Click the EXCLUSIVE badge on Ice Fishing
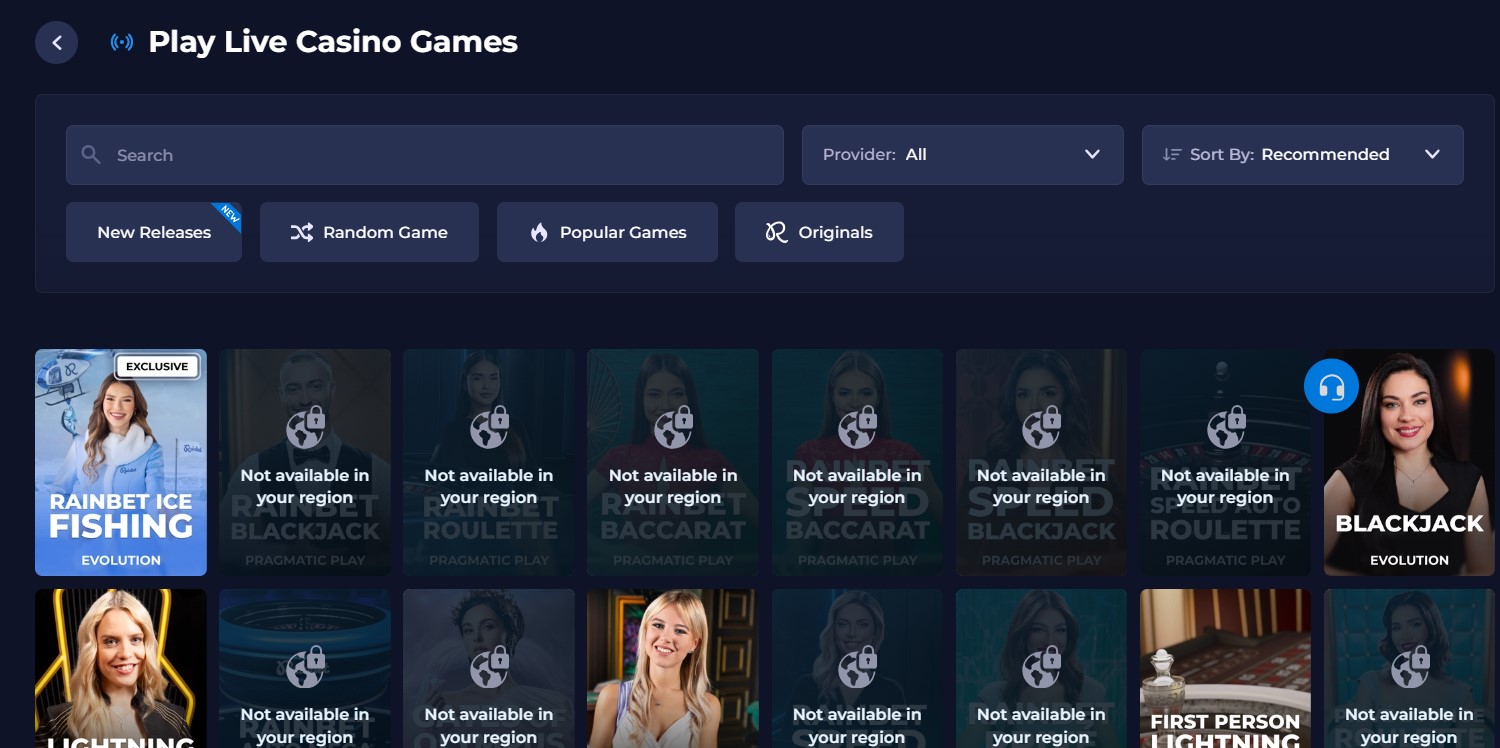Viewport: 1500px width, 748px height. click(x=157, y=367)
